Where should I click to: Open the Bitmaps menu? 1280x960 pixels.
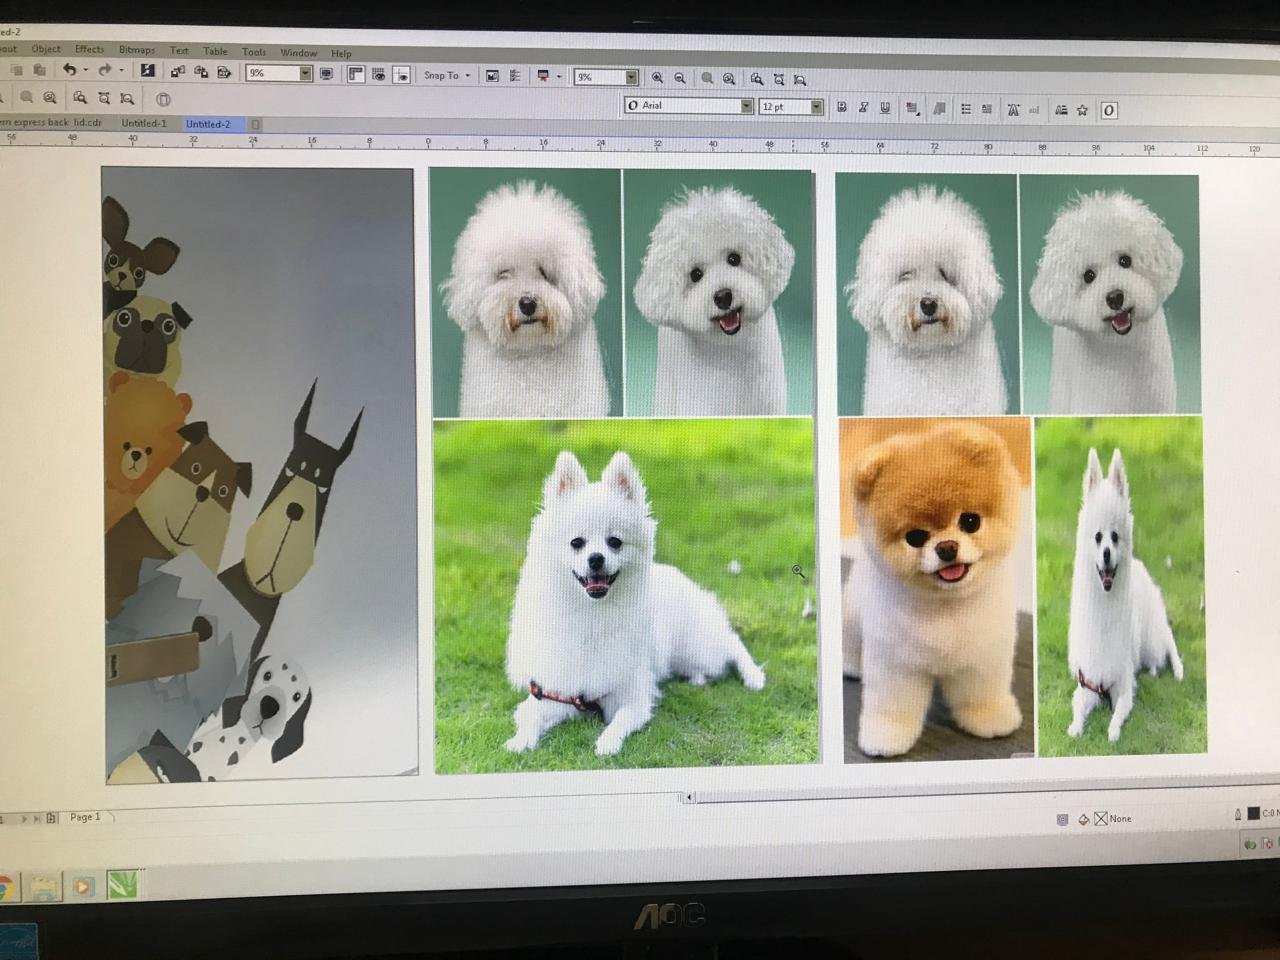137,50
